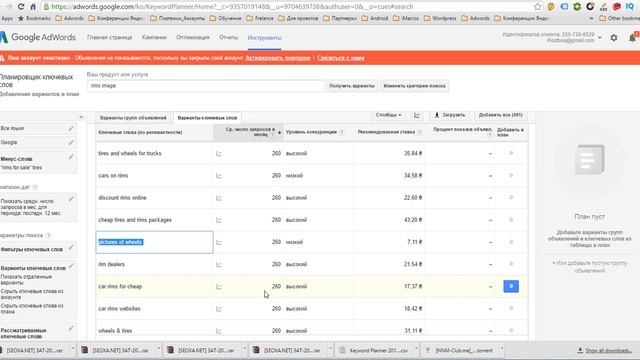Select the 'pictures of wheels' keyword cell

pos(154,242)
